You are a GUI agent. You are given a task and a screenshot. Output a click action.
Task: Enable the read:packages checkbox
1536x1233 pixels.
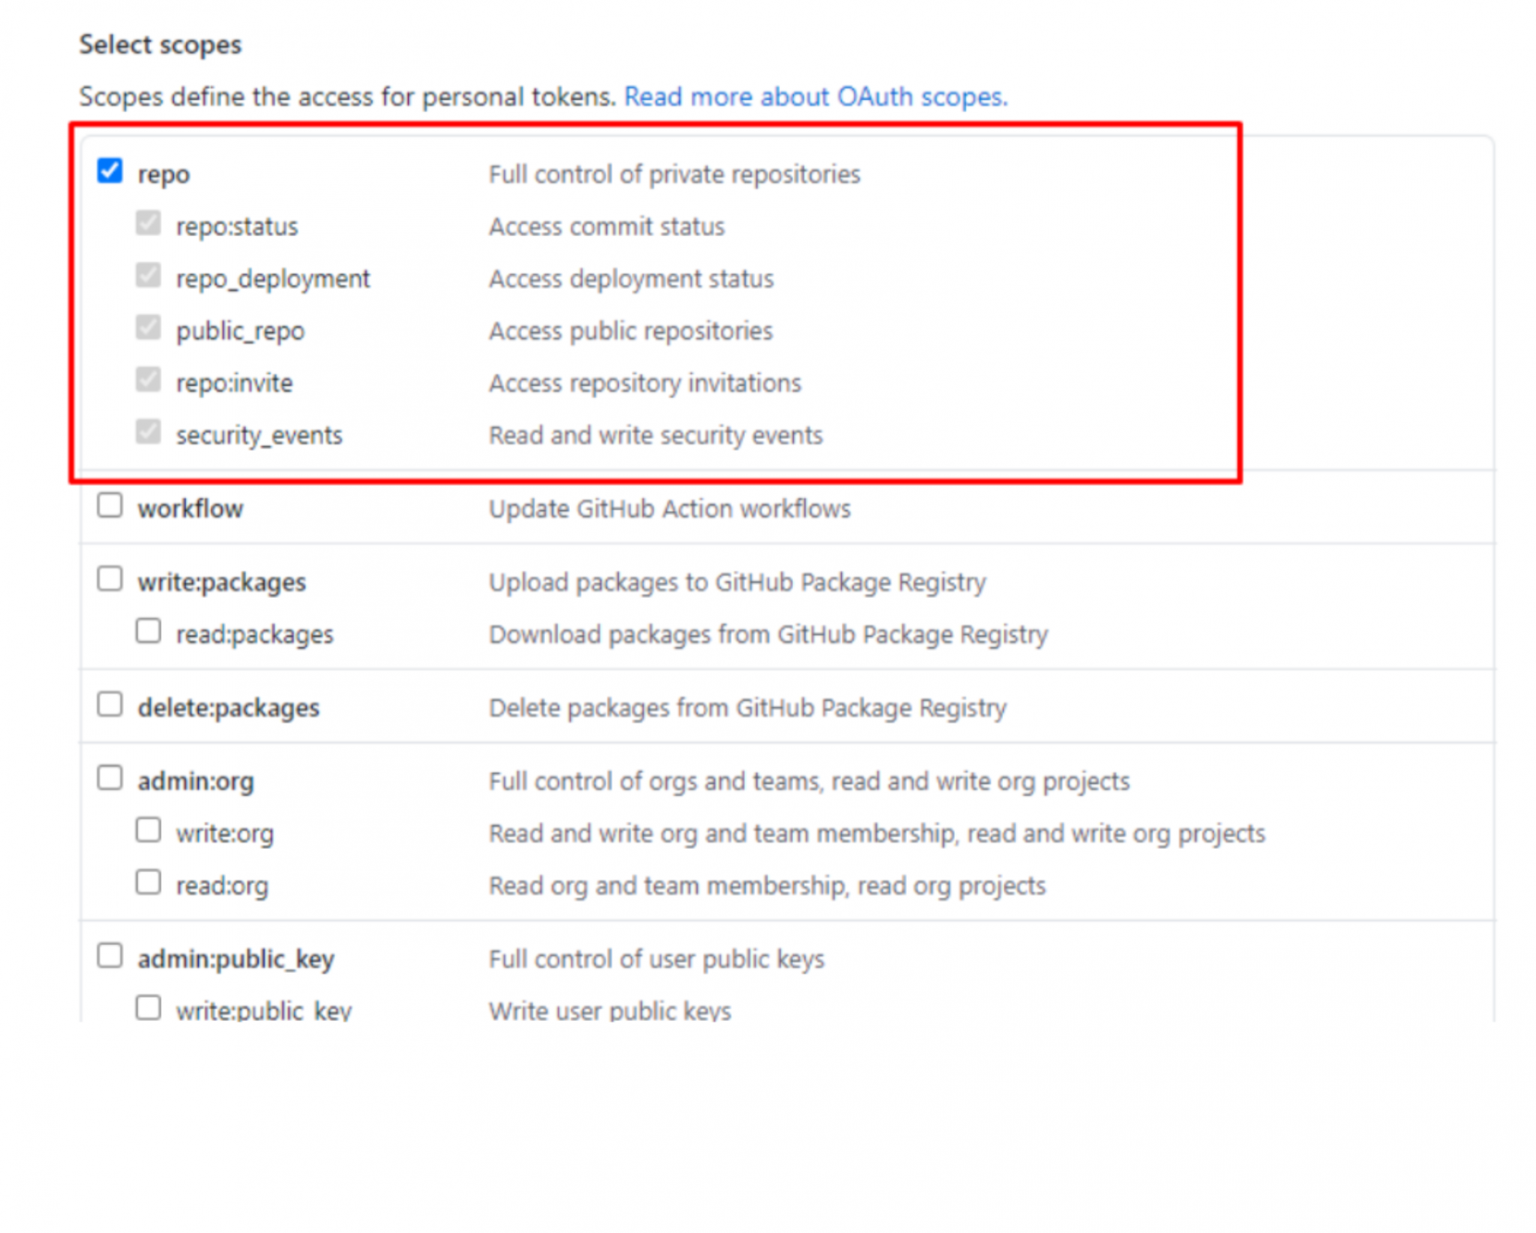pos(148,630)
